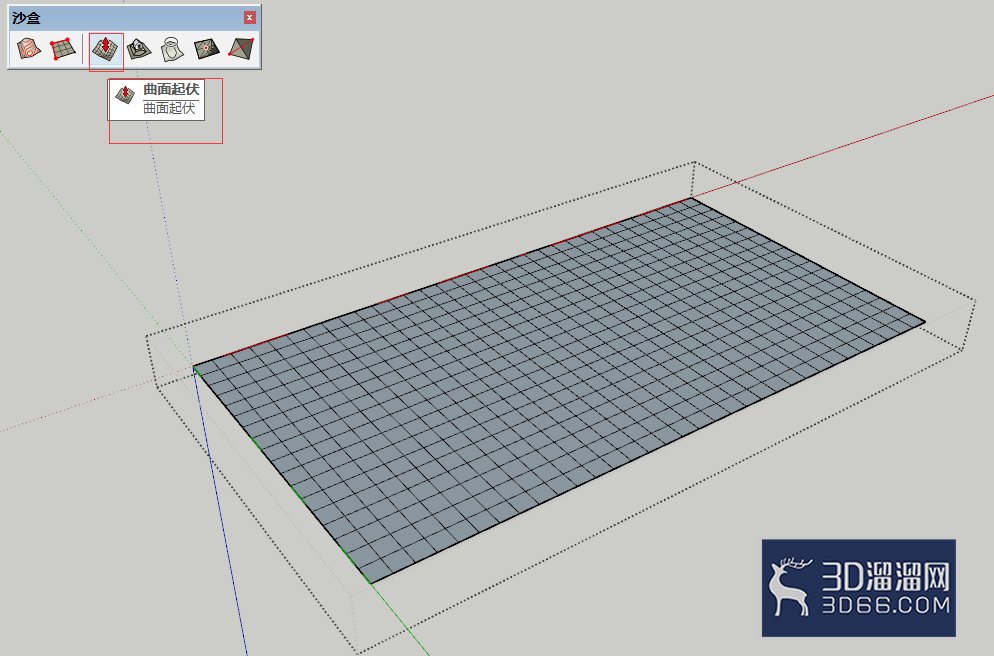Viewport: 994px width, 656px height.
Task: Select the From Contours sandbox tool
Action: (x=29, y=48)
